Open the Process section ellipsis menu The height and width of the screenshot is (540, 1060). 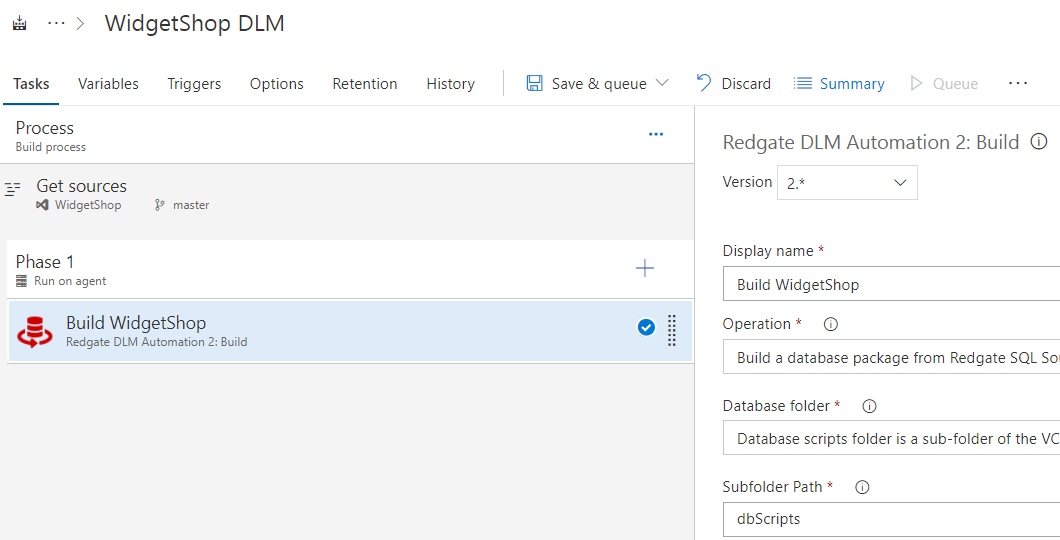(656, 134)
